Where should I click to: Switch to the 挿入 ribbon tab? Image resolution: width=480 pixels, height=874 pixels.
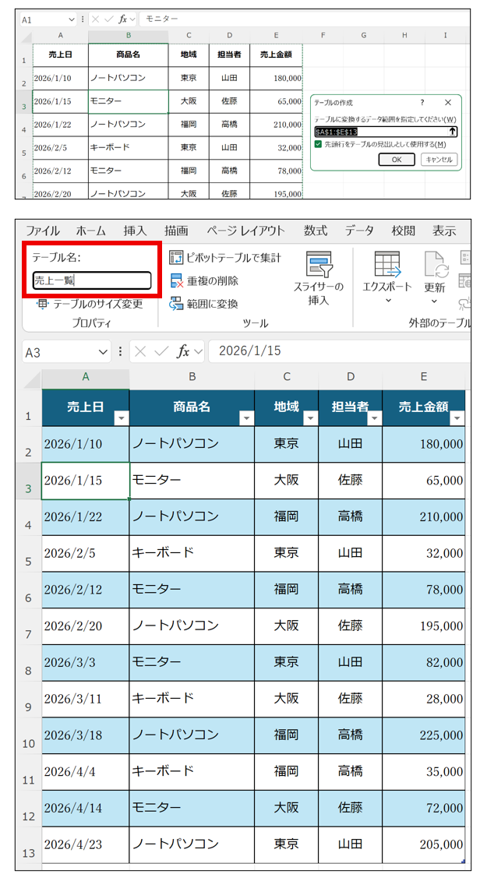click(135, 230)
